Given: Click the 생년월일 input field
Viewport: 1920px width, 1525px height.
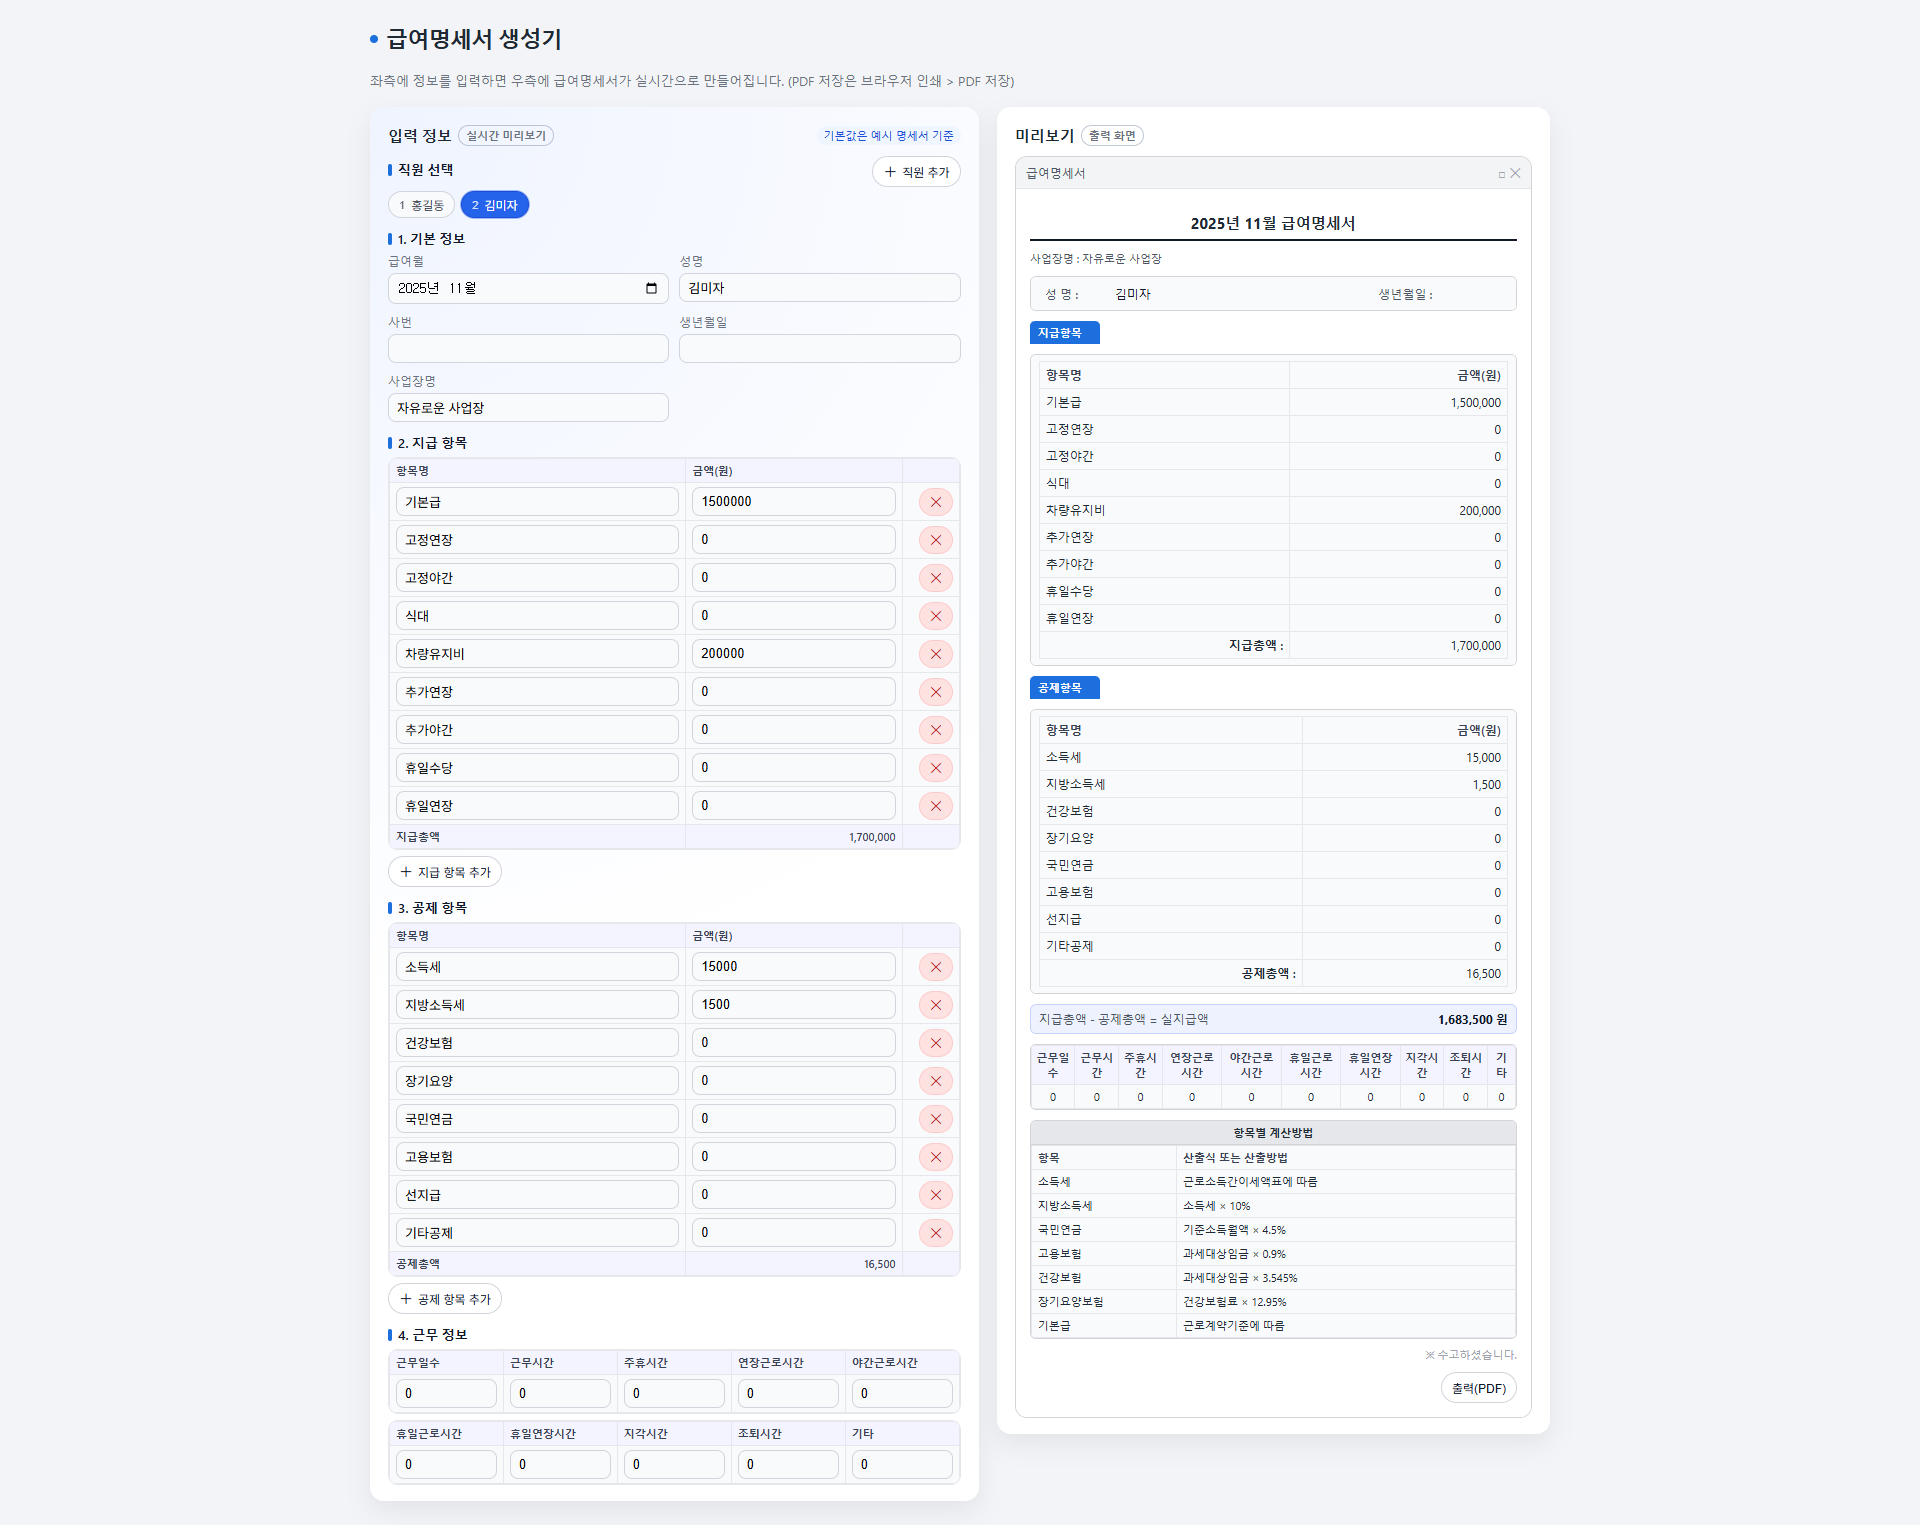Looking at the screenshot, I should (819, 349).
